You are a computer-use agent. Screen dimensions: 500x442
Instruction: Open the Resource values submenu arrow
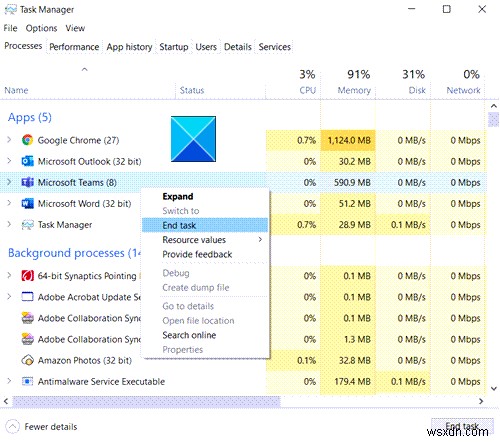pyautogui.click(x=260, y=240)
